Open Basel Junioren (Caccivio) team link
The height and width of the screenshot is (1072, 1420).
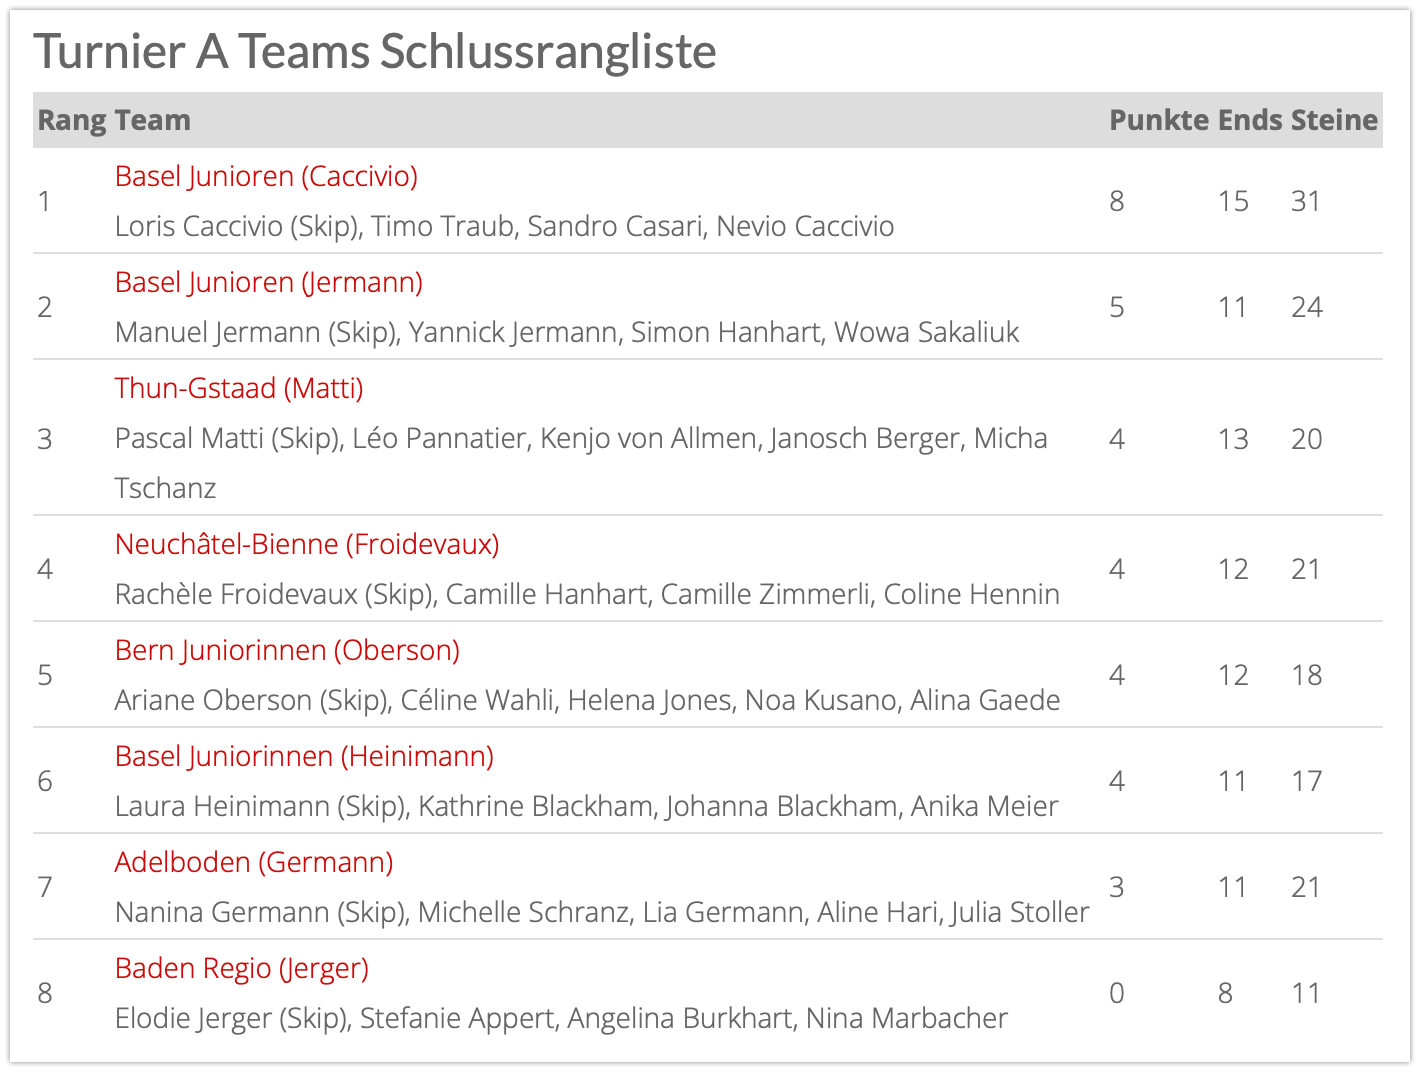pos(266,176)
